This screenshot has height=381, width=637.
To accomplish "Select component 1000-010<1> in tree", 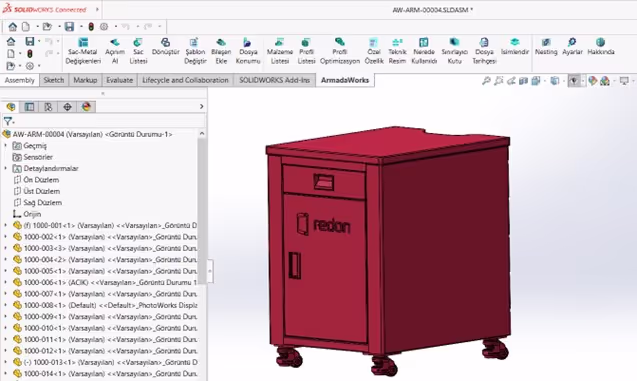I will (105, 328).
